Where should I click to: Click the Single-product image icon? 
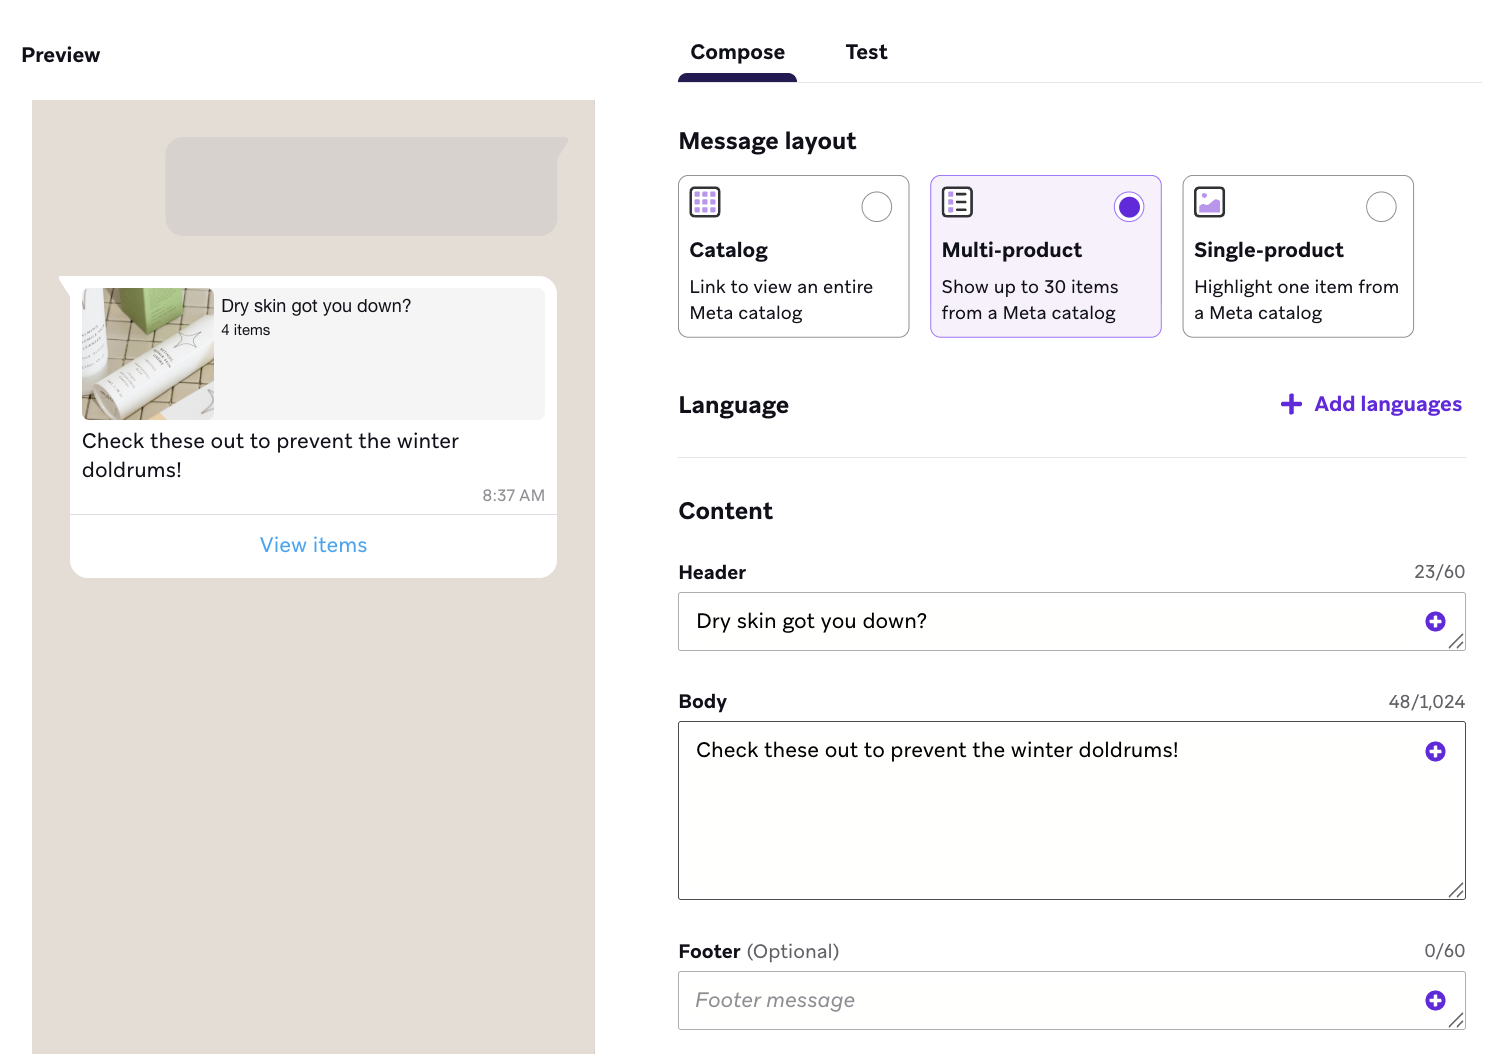click(1209, 202)
